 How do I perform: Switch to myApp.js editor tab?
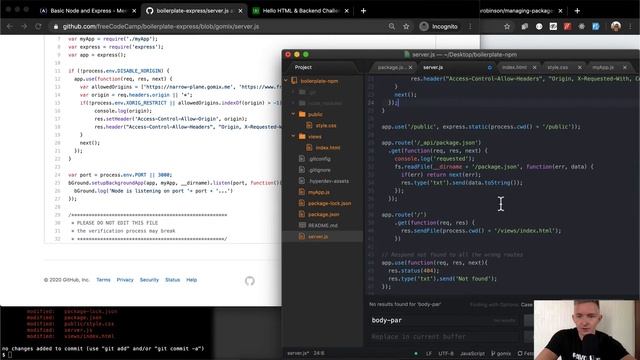603,67
